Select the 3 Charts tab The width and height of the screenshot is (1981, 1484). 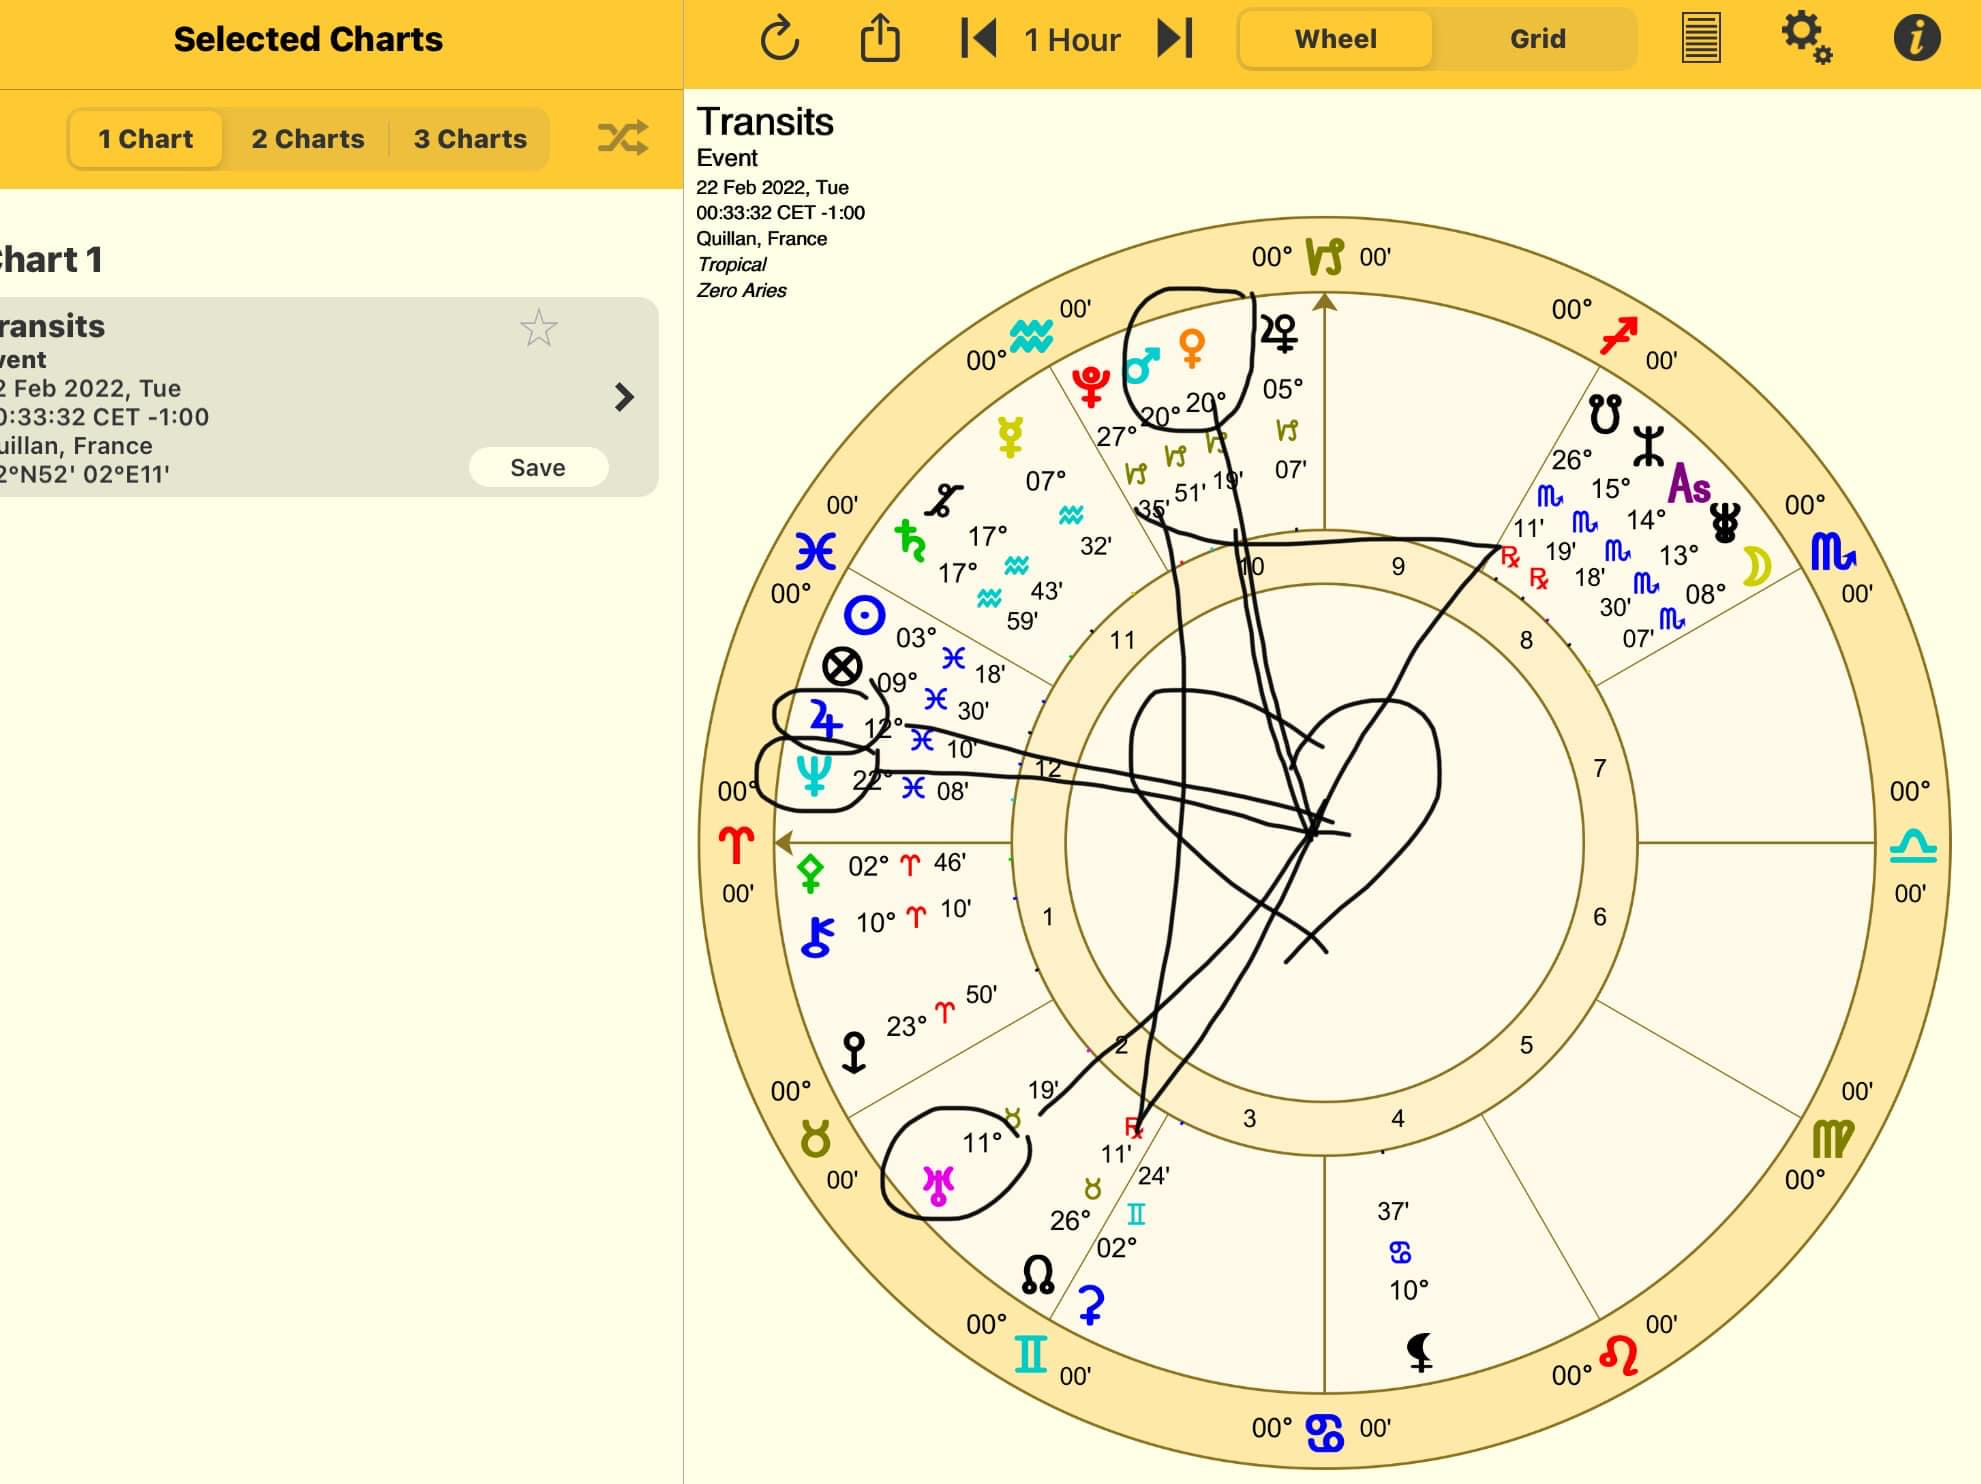point(470,138)
